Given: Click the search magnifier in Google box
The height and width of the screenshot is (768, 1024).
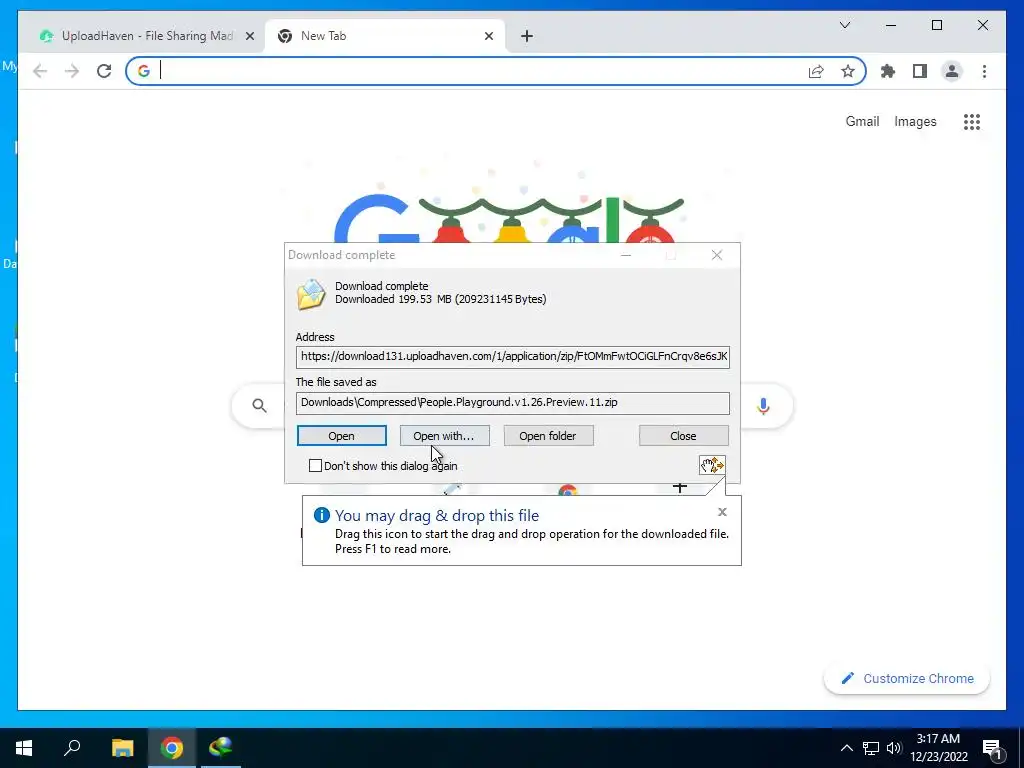Looking at the screenshot, I should [x=259, y=406].
